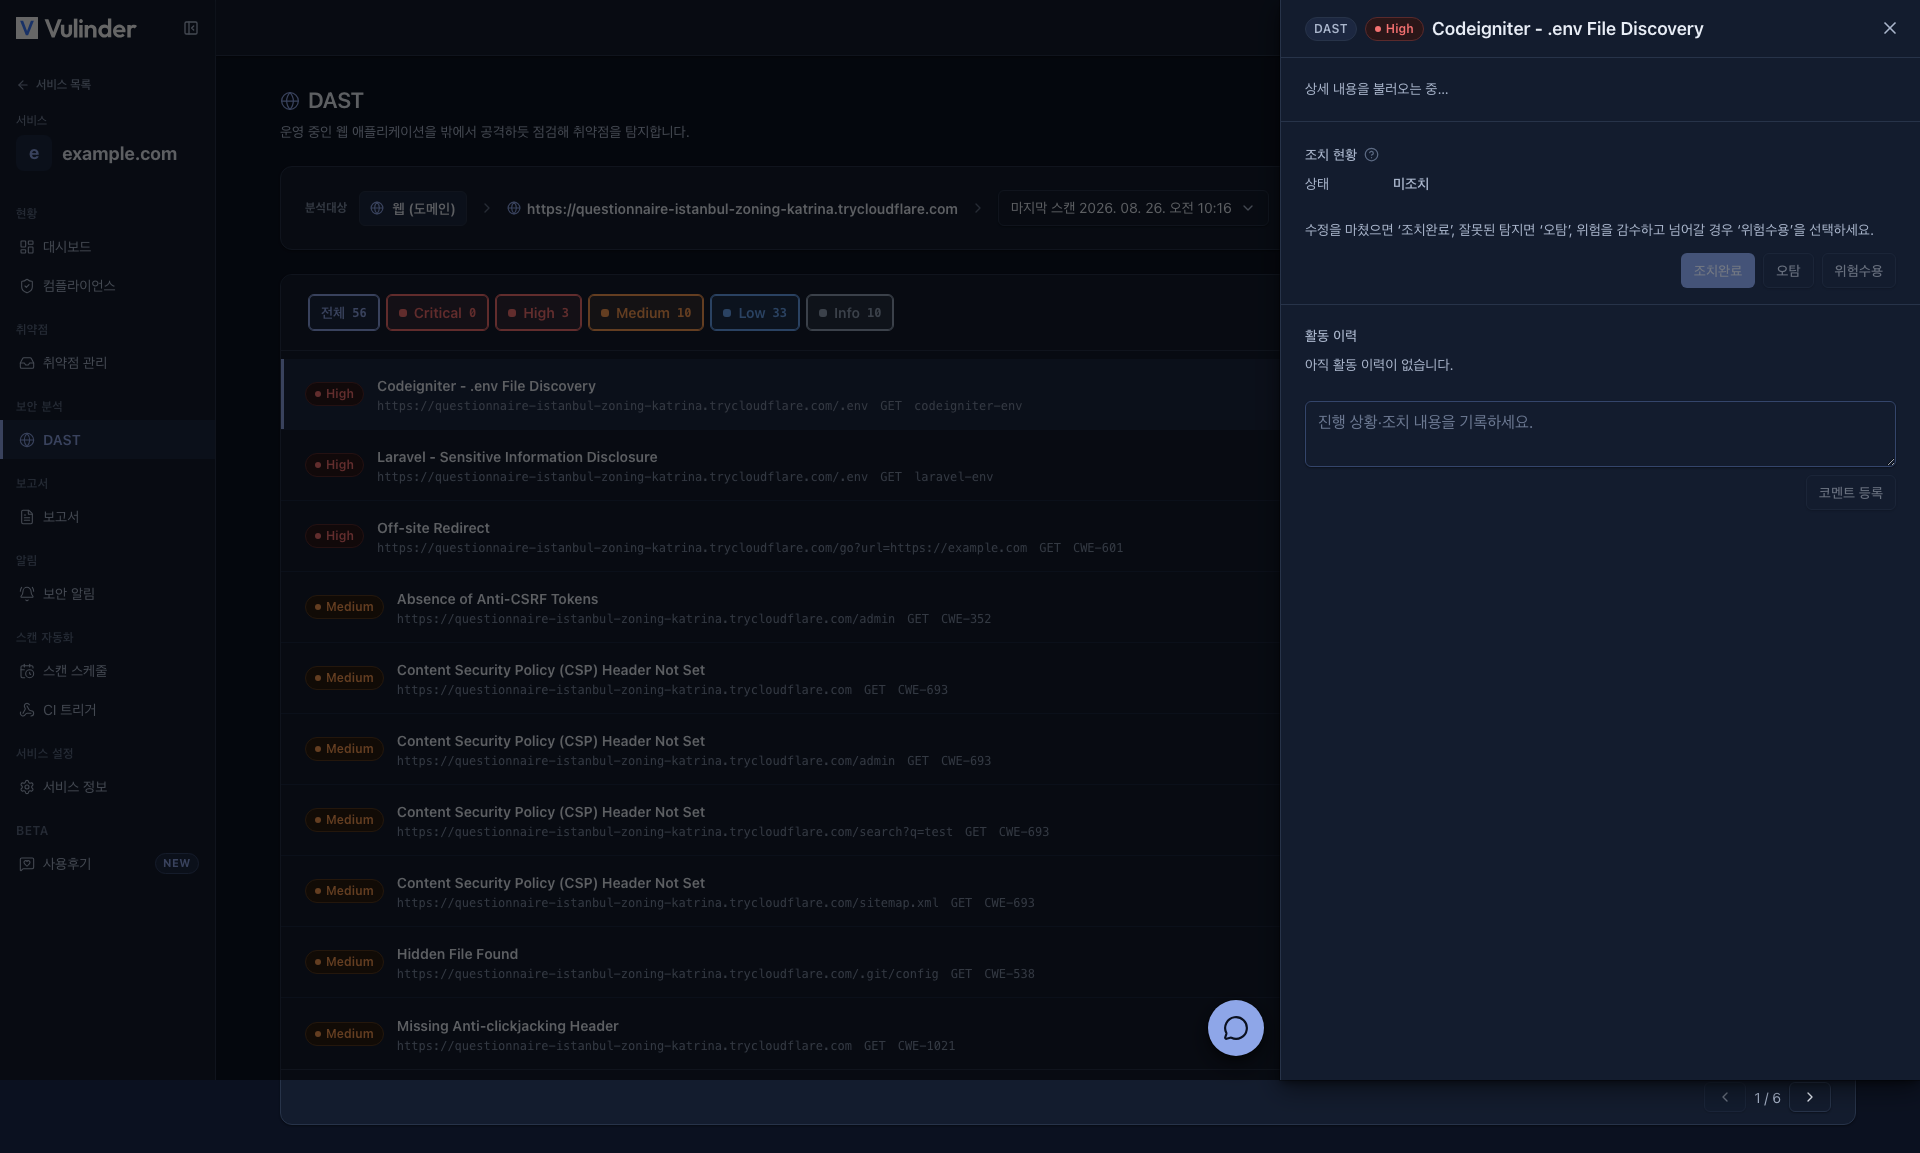This screenshot has width=1920, height=1153.
Task: Click the globe icon beside DAST heading
Action: click(290, 101)
